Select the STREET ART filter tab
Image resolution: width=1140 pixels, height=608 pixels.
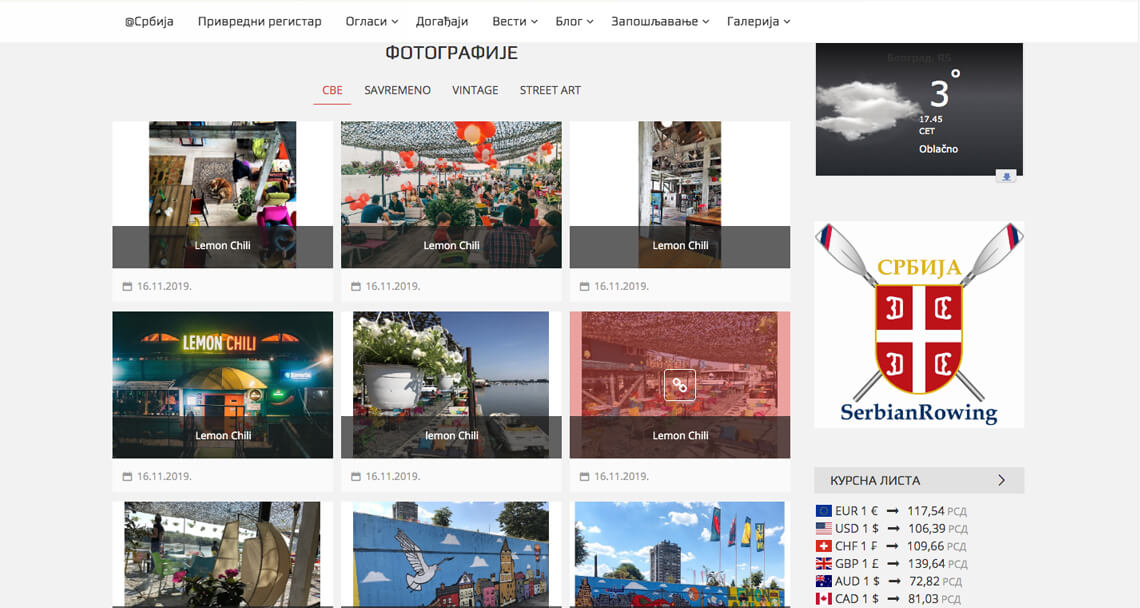pos(550,90)
